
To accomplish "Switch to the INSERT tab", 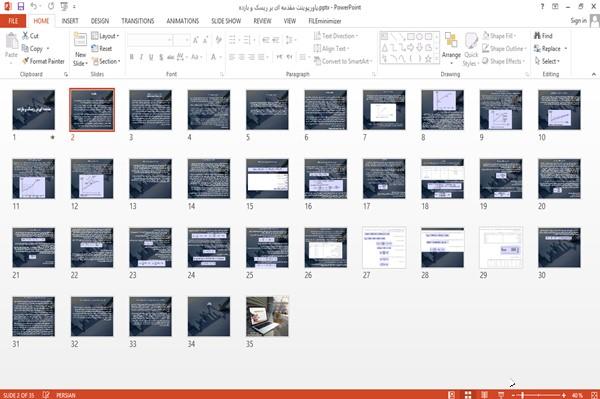I will (x=70, y=21).
